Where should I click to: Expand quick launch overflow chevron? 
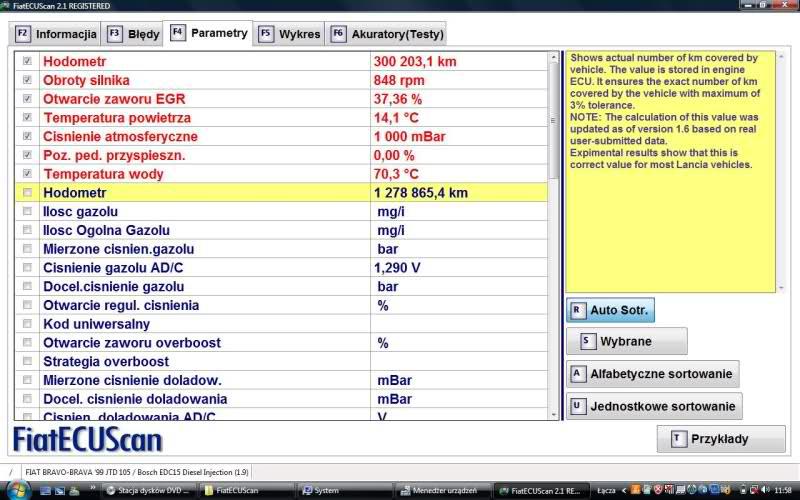[x=93, y=489]
